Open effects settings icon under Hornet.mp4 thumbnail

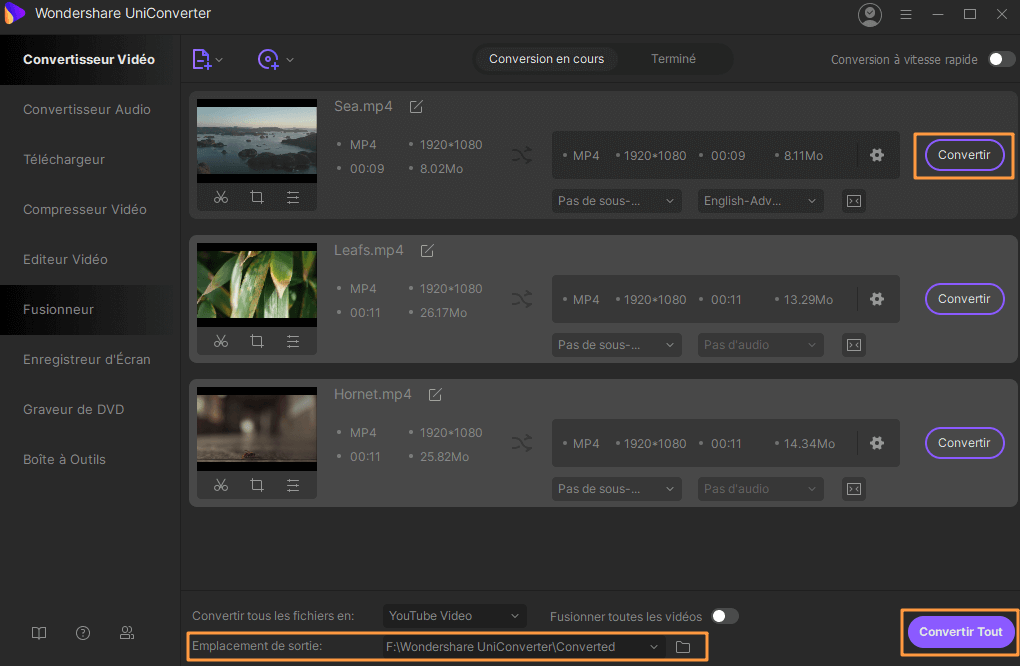[x=293, y=486]
